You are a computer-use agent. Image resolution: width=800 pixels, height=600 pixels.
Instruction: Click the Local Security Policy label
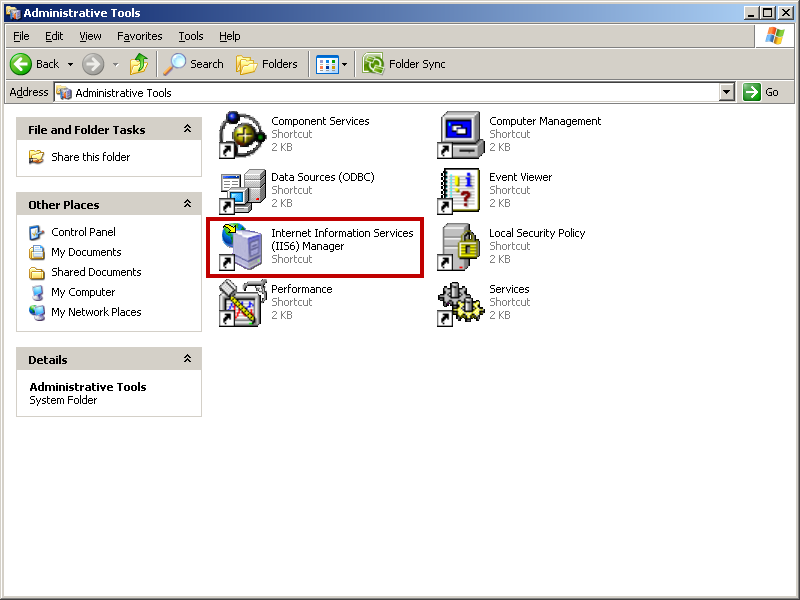(x=537, y=233)
